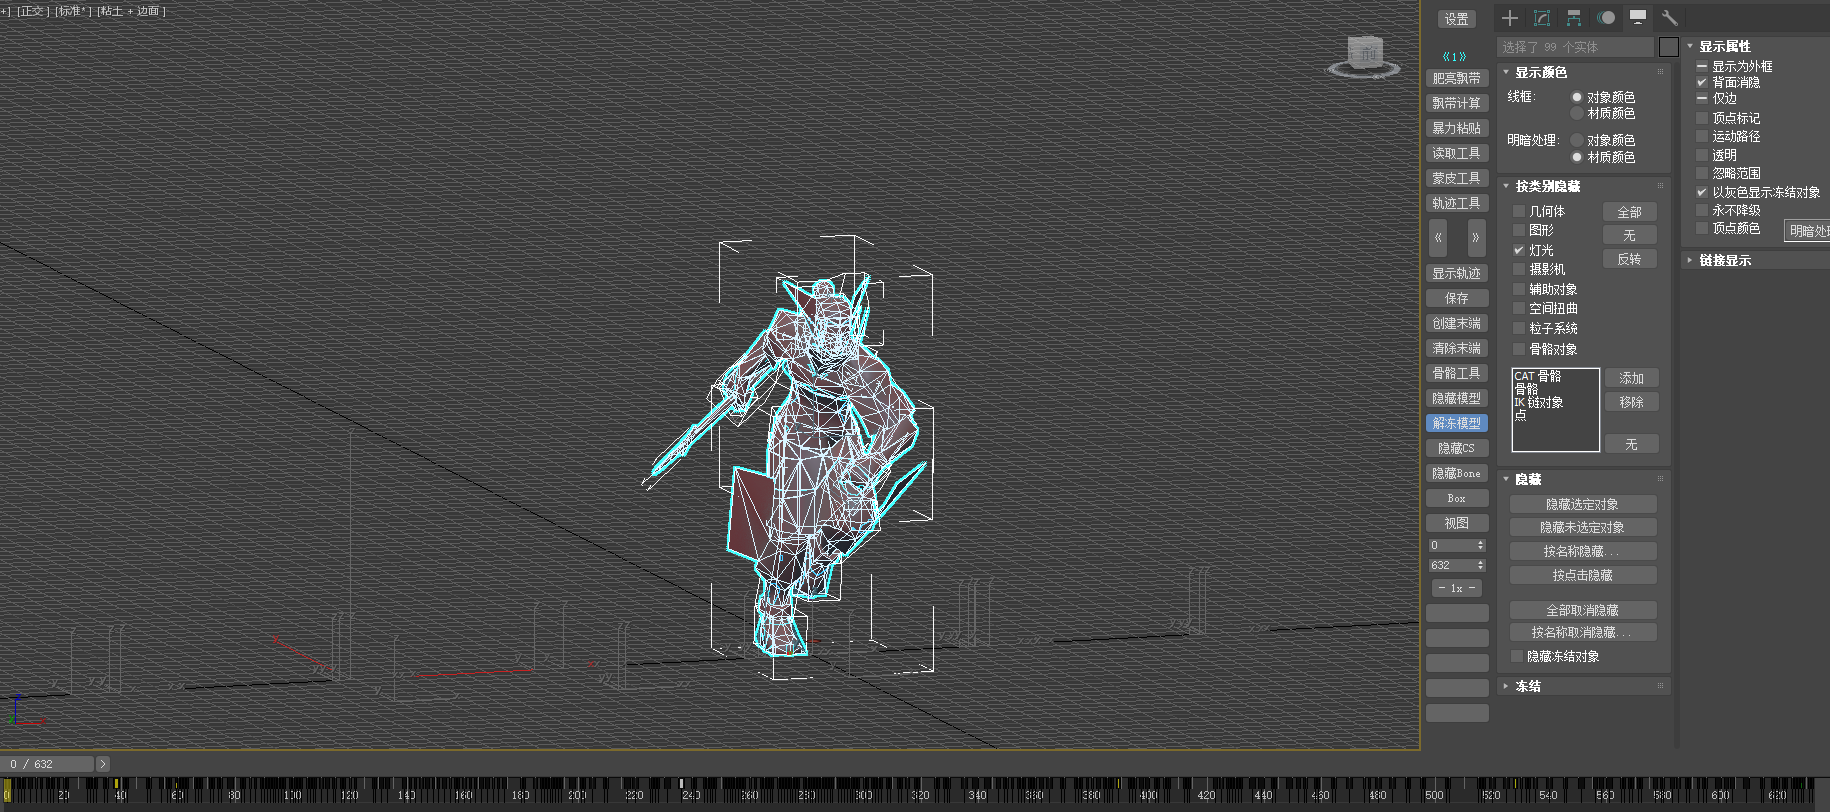This screenshot has height=812, width=1830.
Task: Click the 肥亮飘带 tool button
Action: (1457, 78)
